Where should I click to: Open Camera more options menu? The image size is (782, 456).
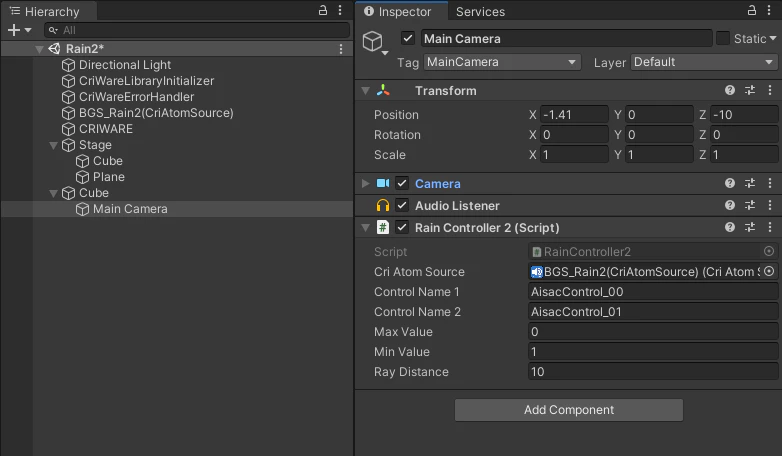tap(770, 183)
